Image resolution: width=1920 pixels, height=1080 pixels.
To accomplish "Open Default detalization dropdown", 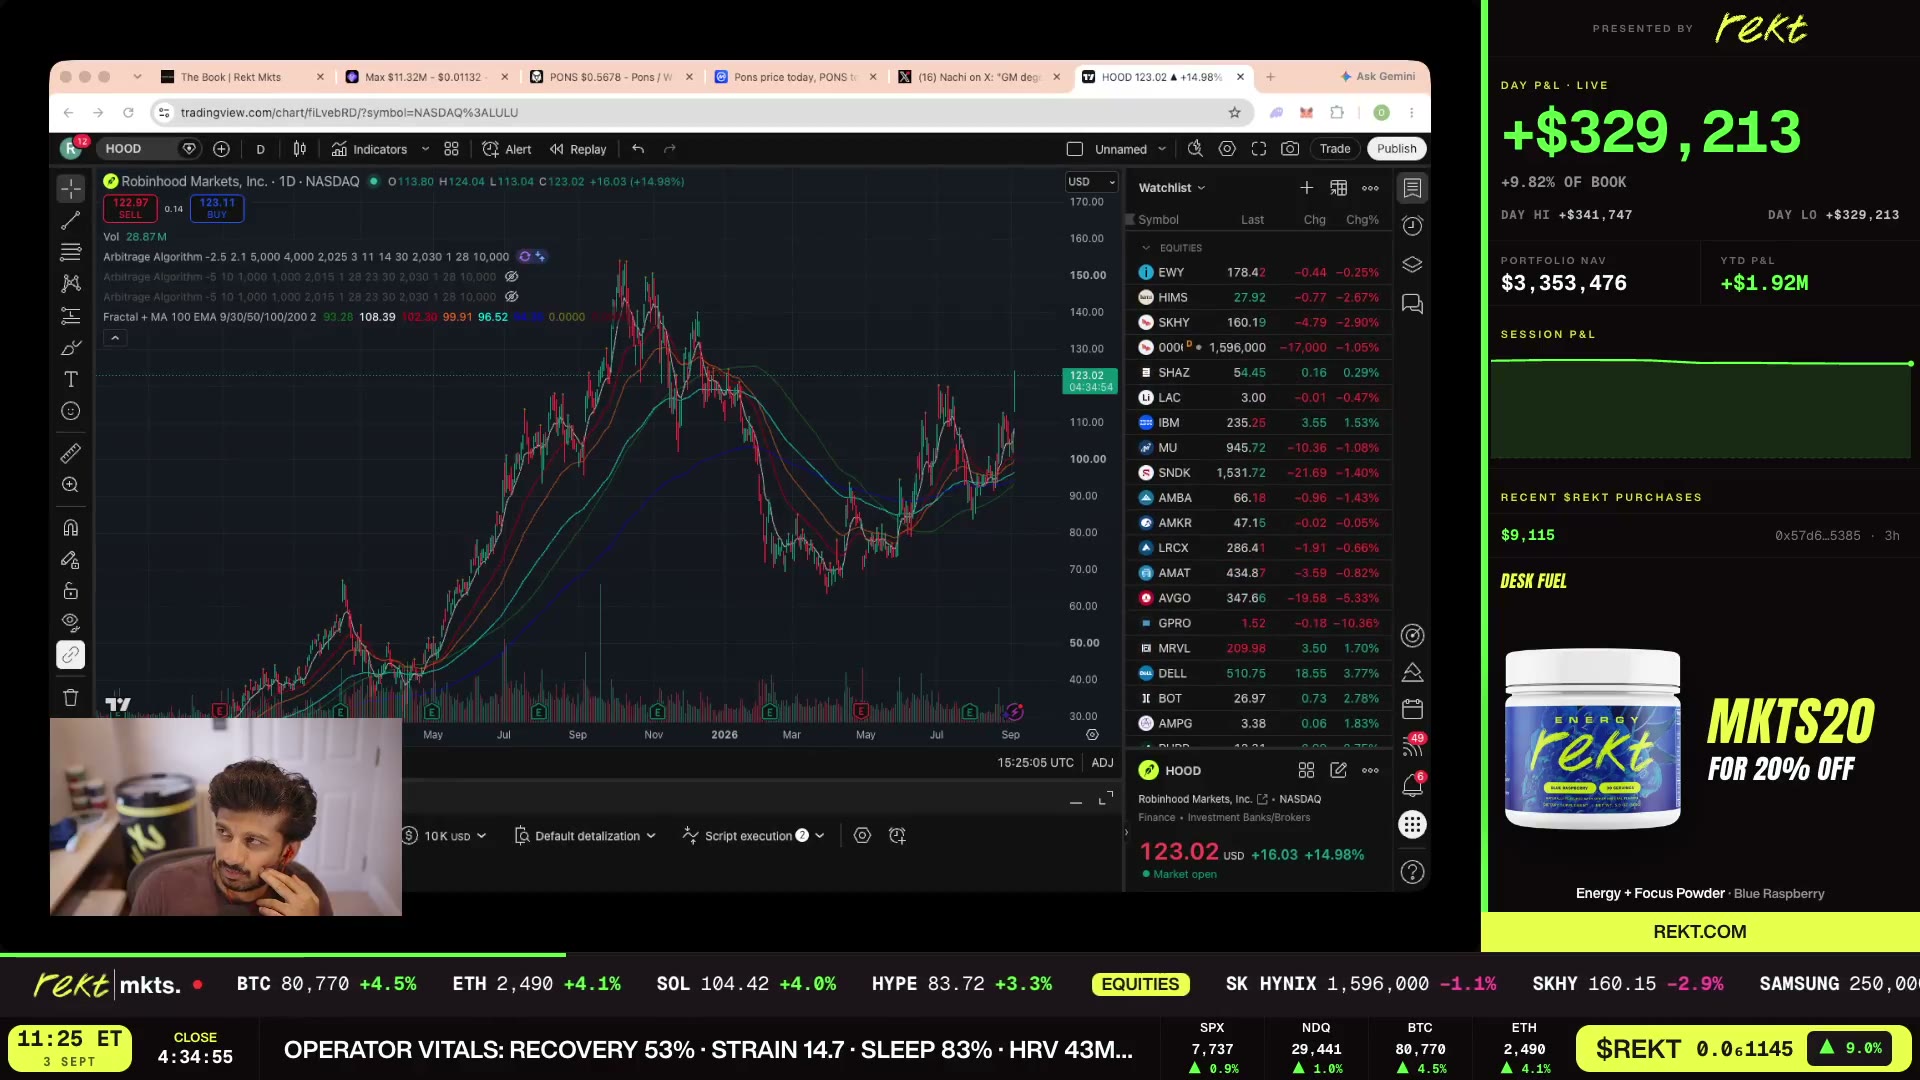I will 585,836.
